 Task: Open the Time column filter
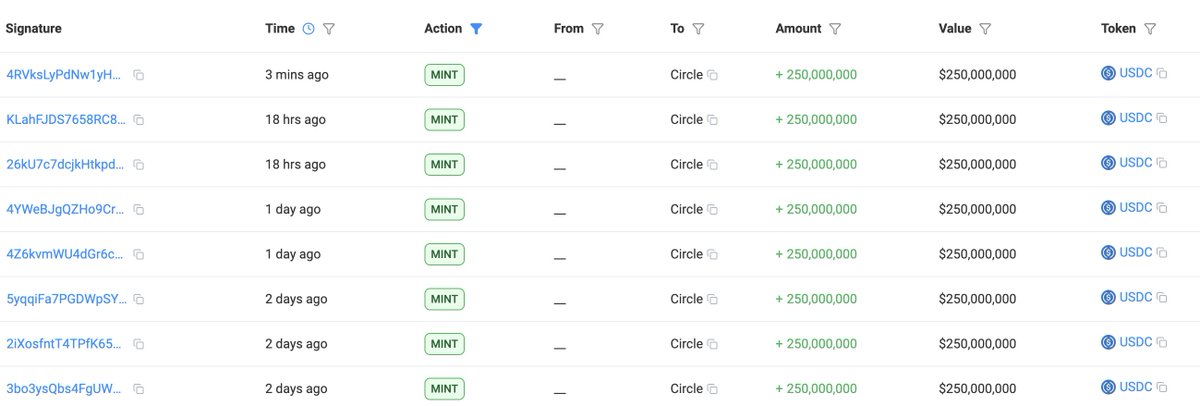pyautogui.click(x=329, y=29)
